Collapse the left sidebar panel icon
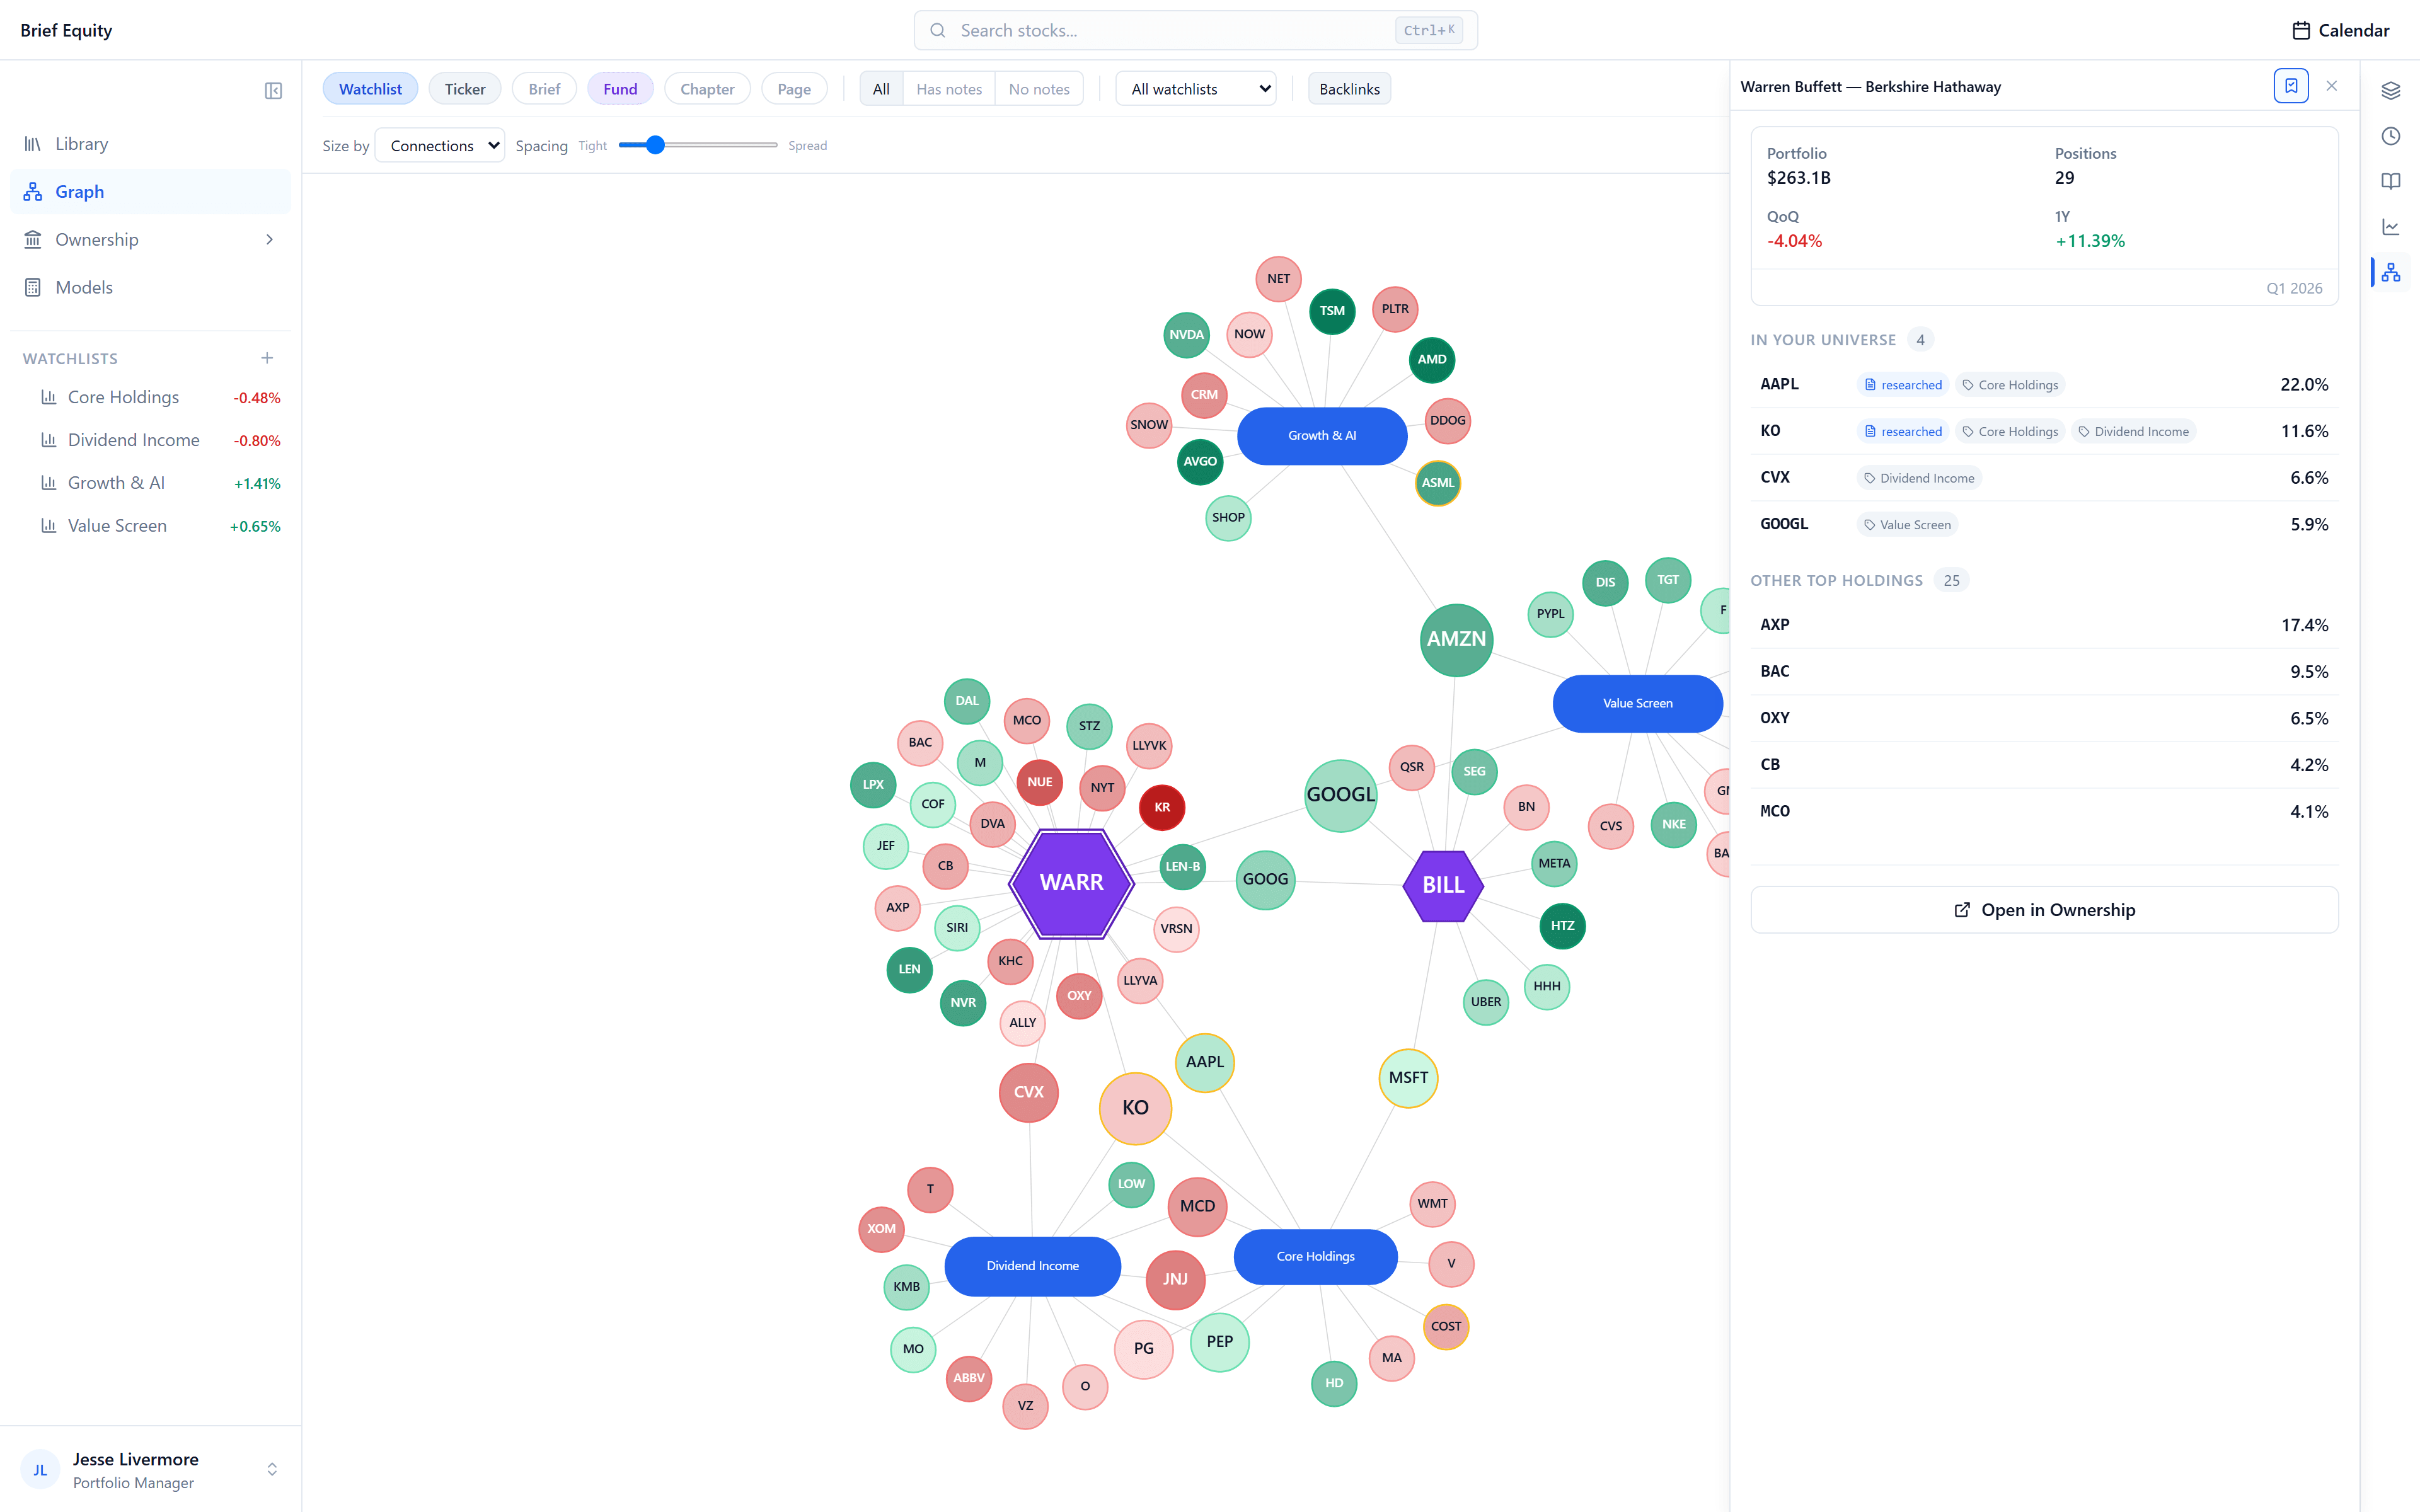The height and width of the screenshot is (1512, 2420). 273,91
